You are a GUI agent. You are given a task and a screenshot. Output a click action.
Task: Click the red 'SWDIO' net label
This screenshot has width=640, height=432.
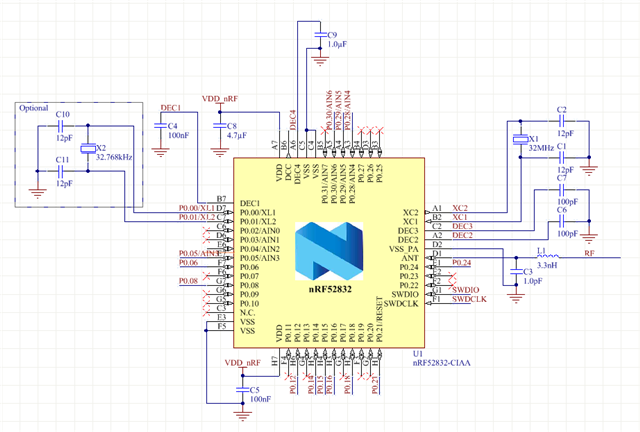click(x=466, y=290)
